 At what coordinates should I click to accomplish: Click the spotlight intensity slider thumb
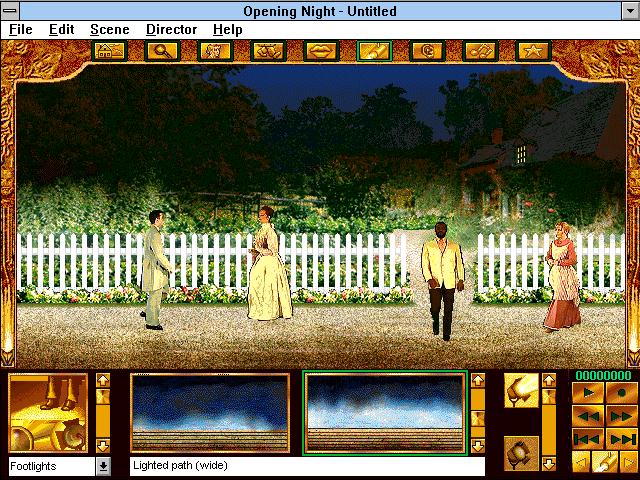(x=549, y=395)
